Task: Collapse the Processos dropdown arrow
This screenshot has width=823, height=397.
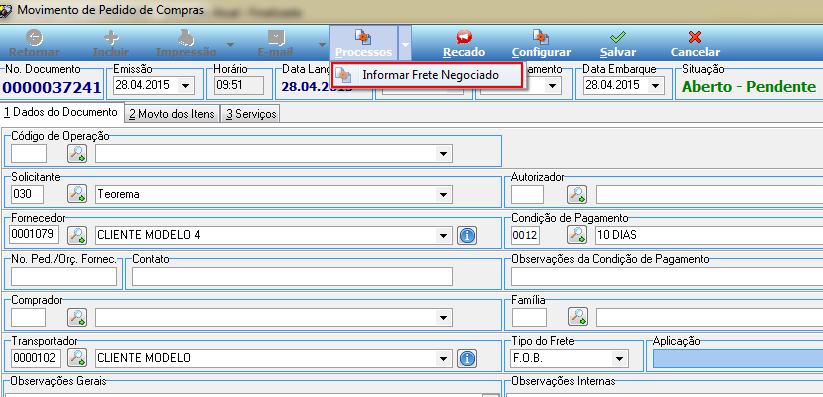Action: click(405, 43)
